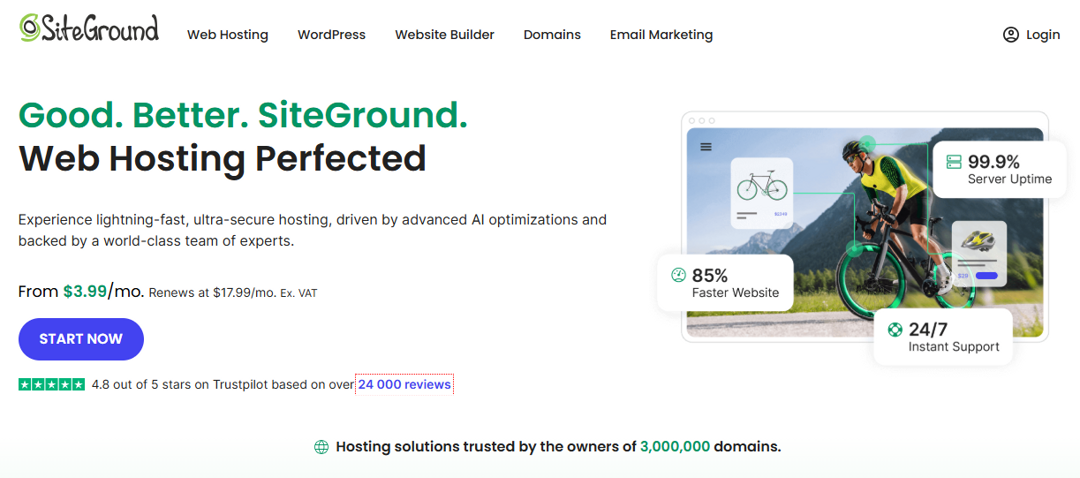Image resolution: width=1080 pixels, height=478 pixels.
Task: Click the Trustpilot green star rating
Action: coord(52,385)
